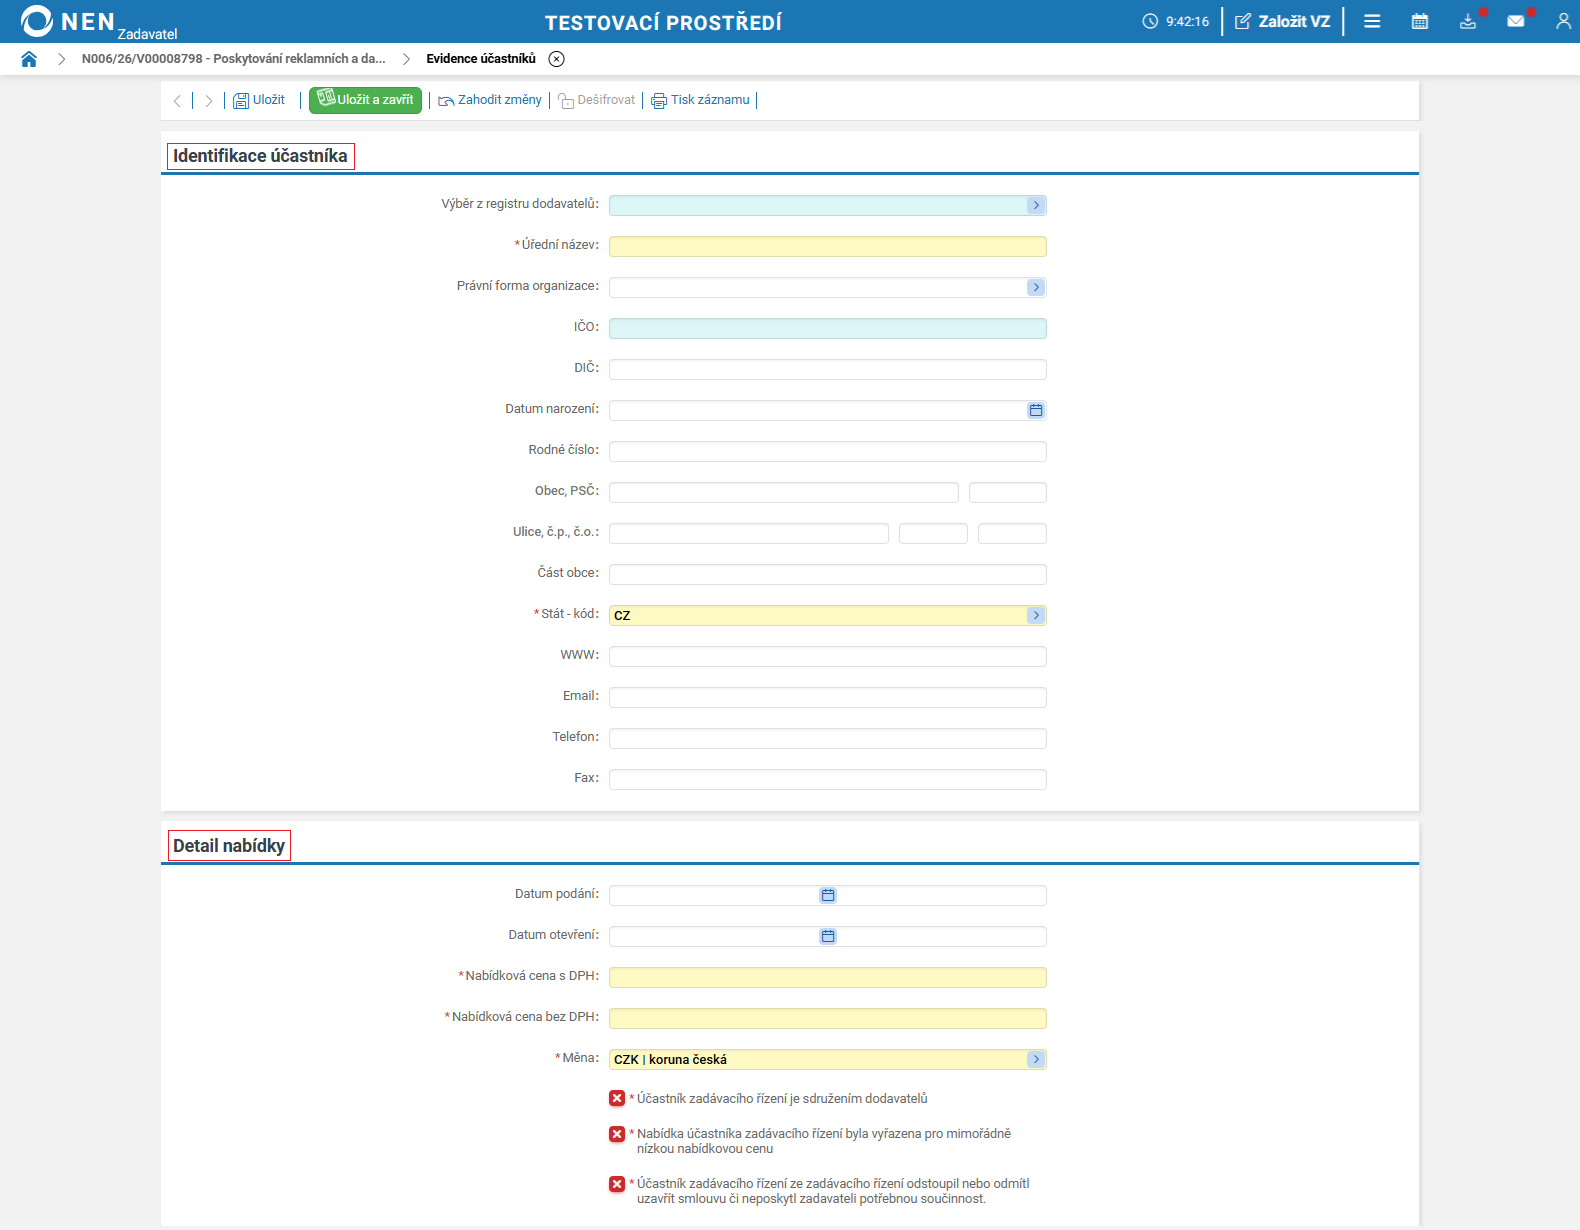Open breadcrumb N006/26/V00008798 tender

coord(233,59)
